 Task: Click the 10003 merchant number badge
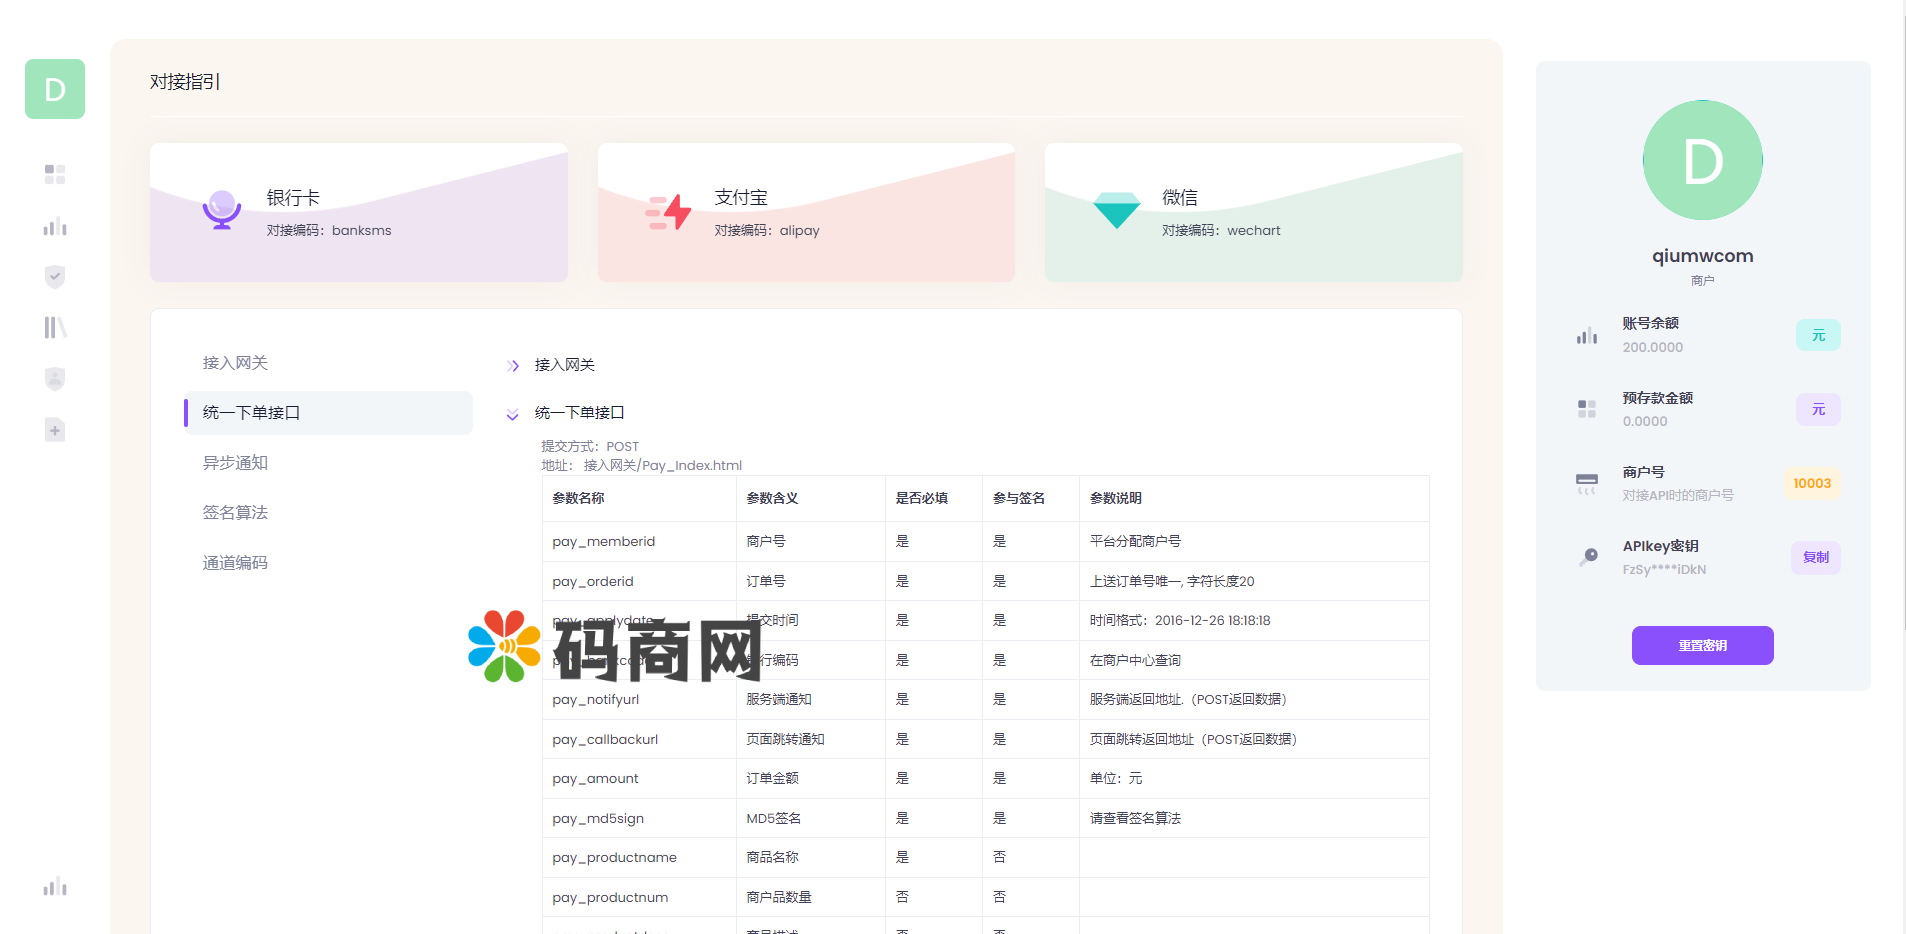click(x=1811, y=484)
